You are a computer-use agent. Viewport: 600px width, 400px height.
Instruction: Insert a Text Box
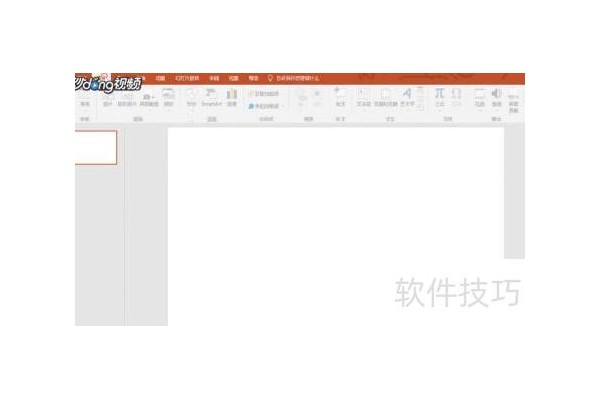pos(364,98)
